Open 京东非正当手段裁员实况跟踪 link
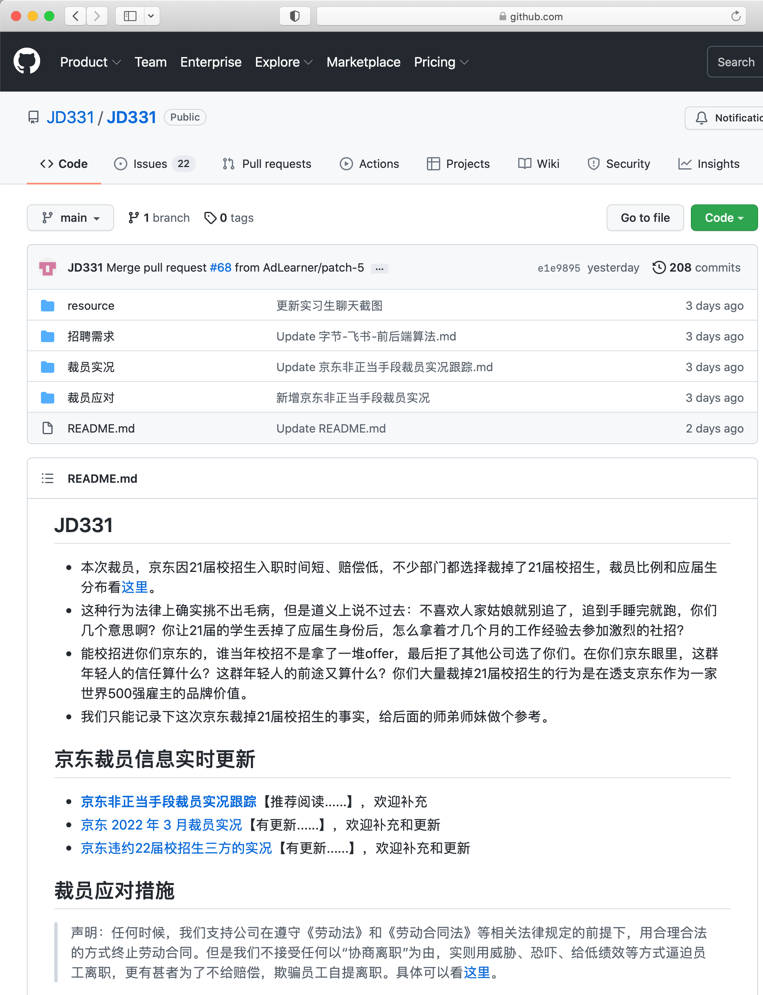 169,801
